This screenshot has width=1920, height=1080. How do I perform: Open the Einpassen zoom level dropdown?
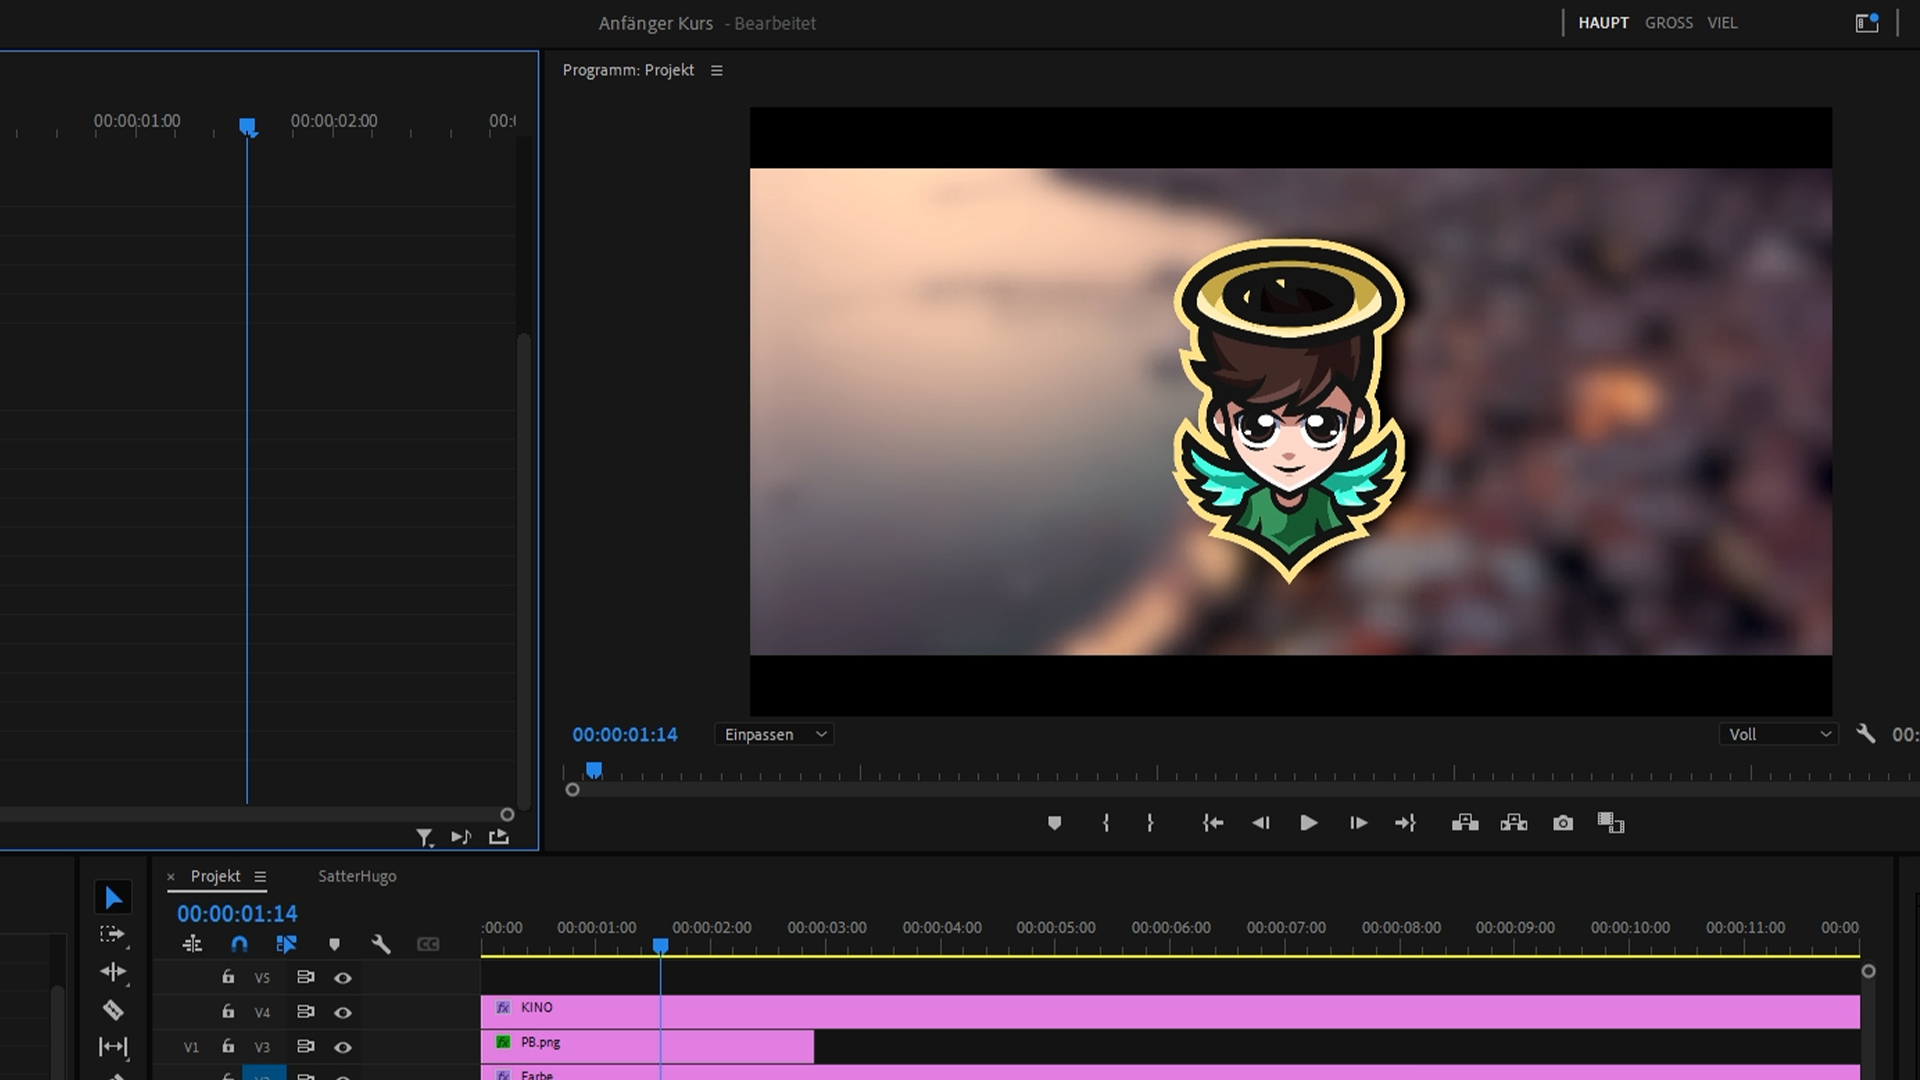(775, 734)
